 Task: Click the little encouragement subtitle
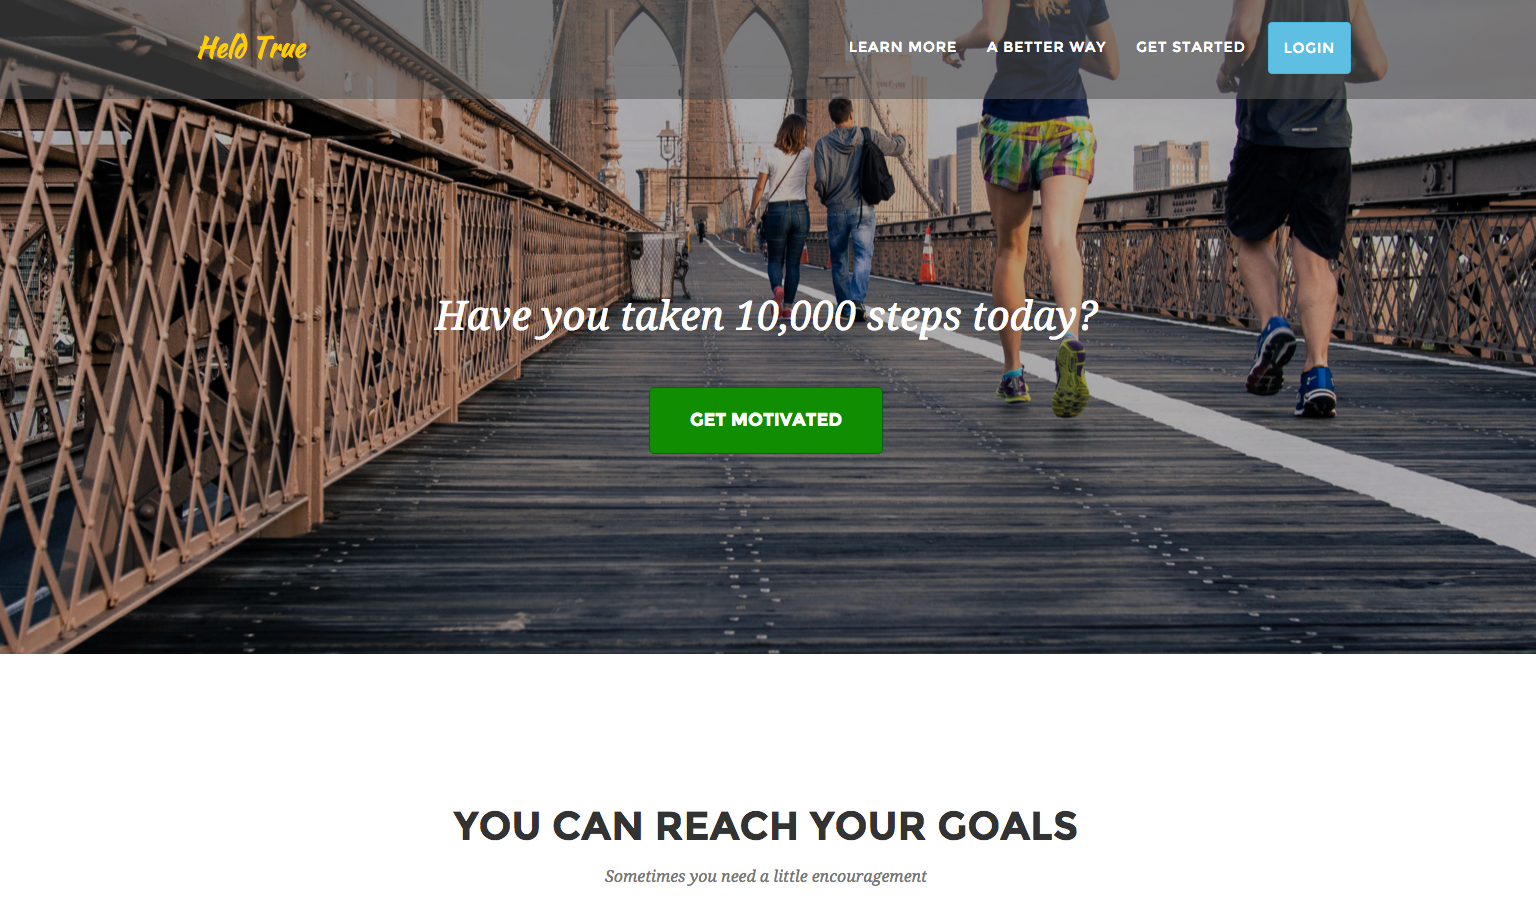tap(766, 876)
